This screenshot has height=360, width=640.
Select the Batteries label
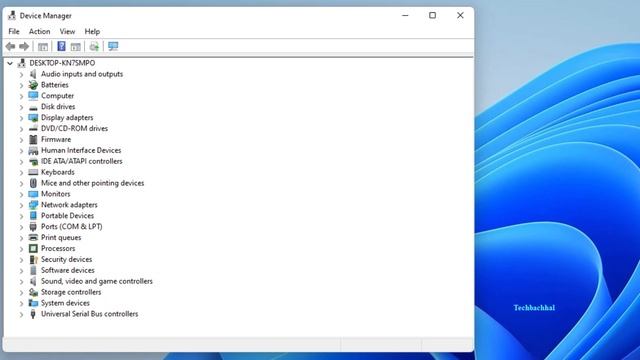55,85
